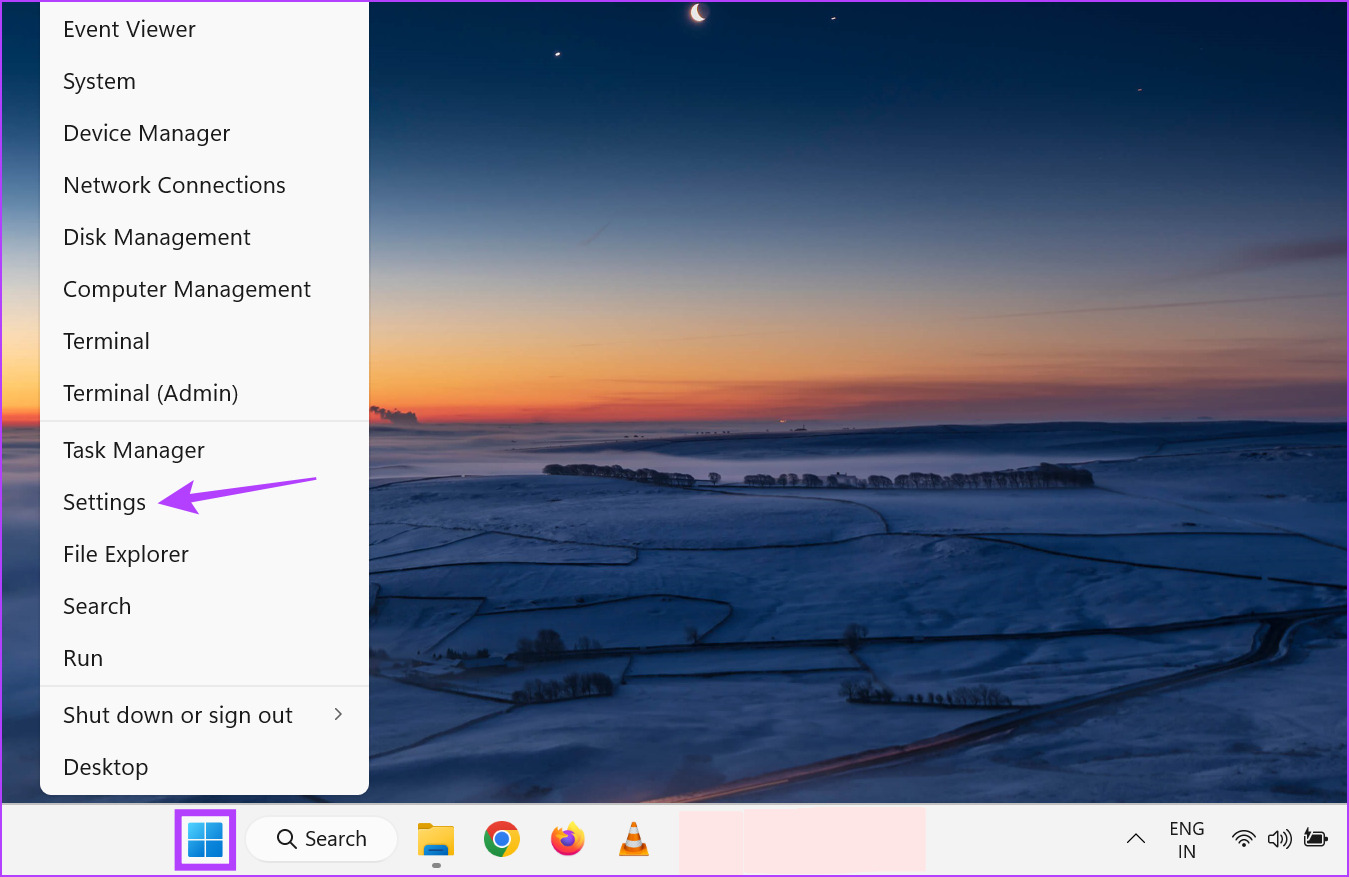The height and width of the screenshot is (877, 1349).
Task: Open Disk Management entry
Action: 204,237
